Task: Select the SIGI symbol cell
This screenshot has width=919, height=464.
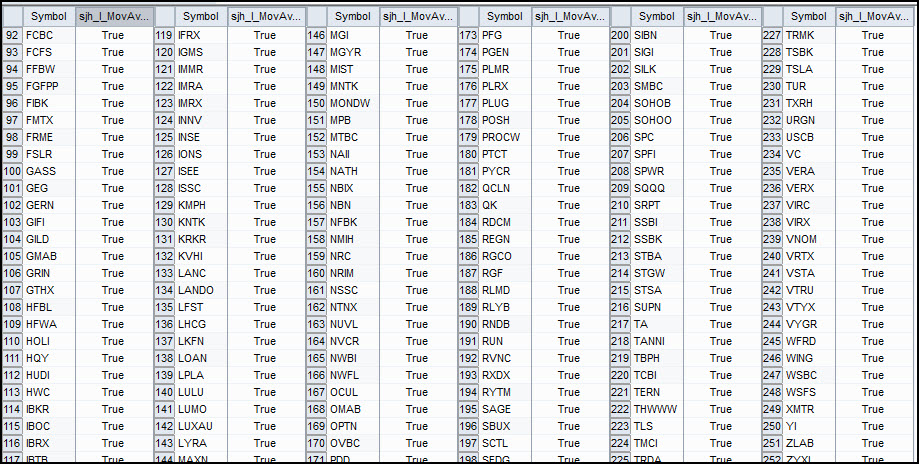Action: point(658,52)
